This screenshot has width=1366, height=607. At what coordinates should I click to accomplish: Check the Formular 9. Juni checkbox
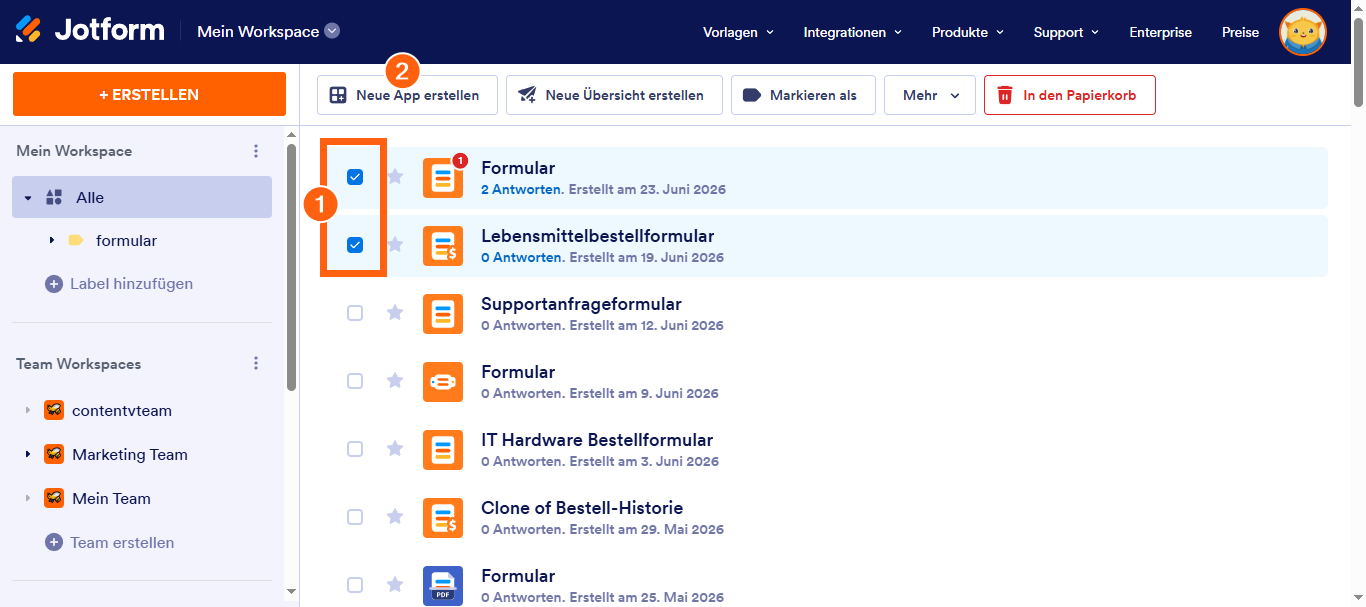(355, 381)
